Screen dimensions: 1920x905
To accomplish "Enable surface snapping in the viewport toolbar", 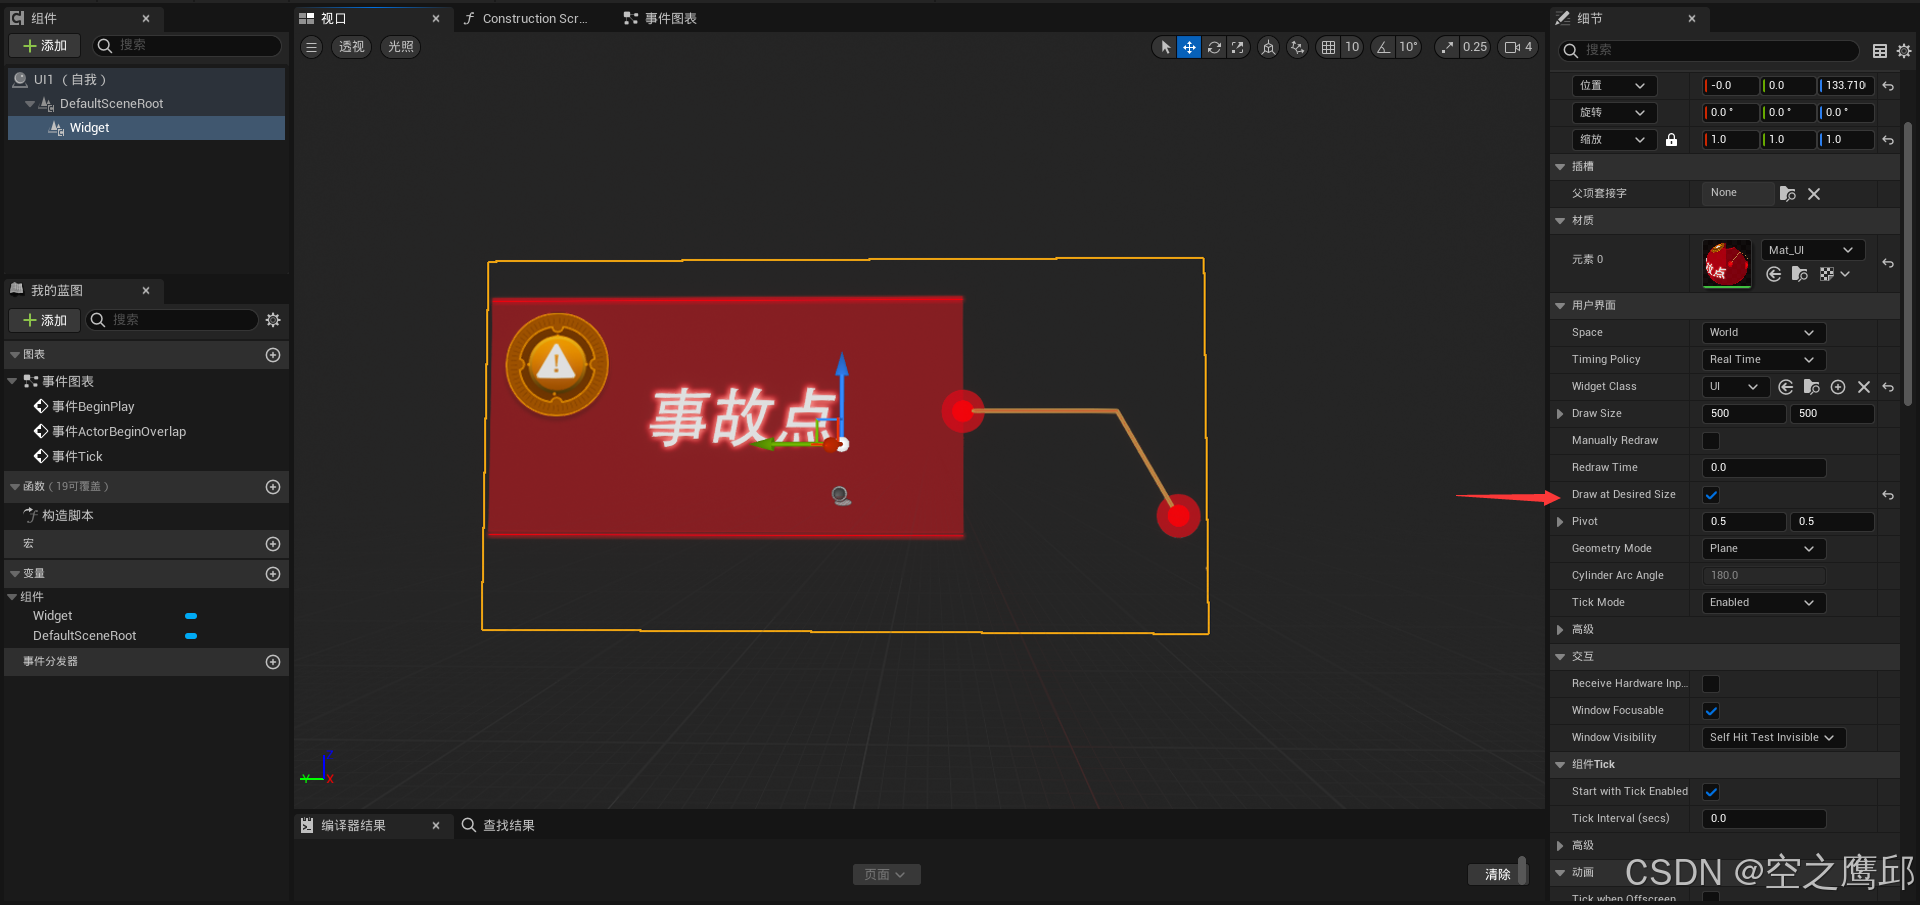I will [1268, 47].
